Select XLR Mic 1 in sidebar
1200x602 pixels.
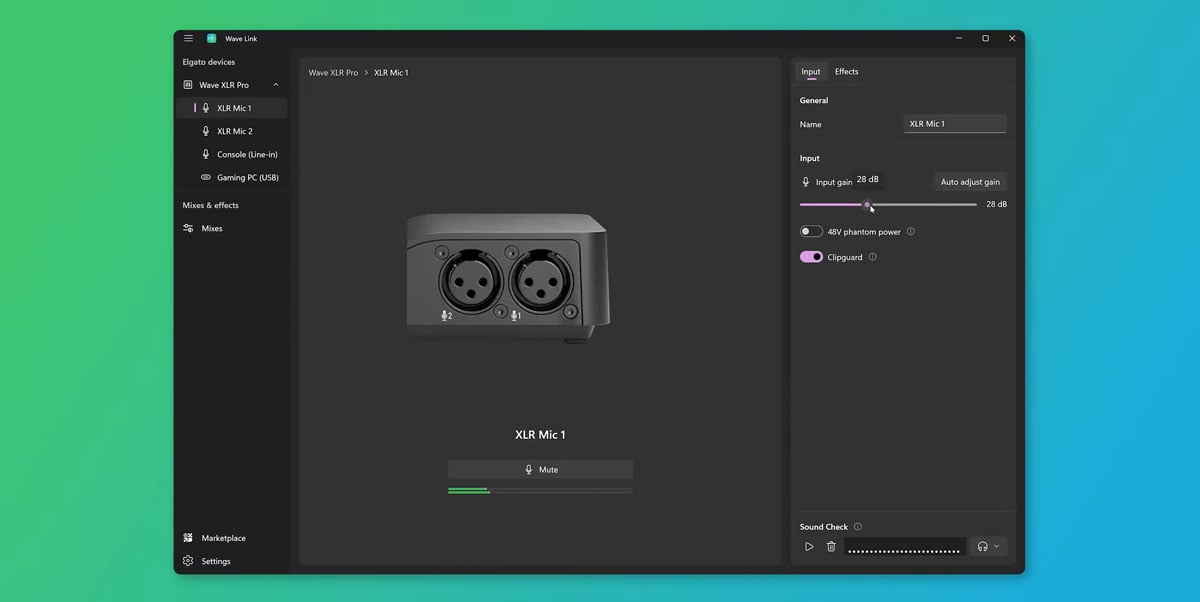tap(232, 108)
